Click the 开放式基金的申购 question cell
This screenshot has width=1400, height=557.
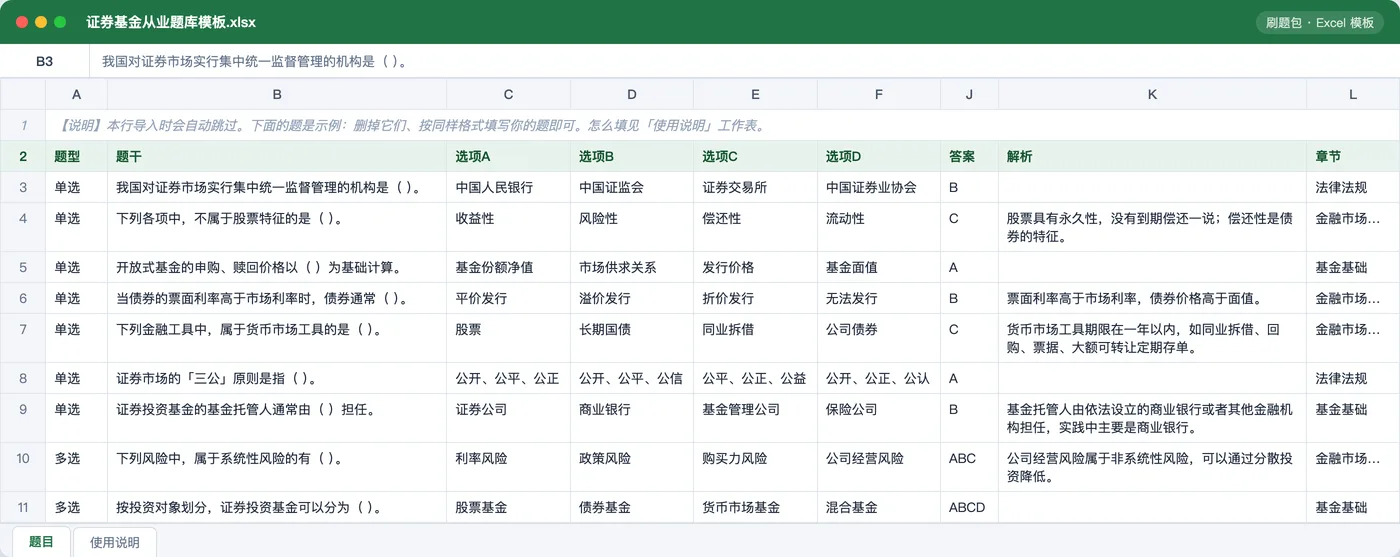tap(277, 267)
